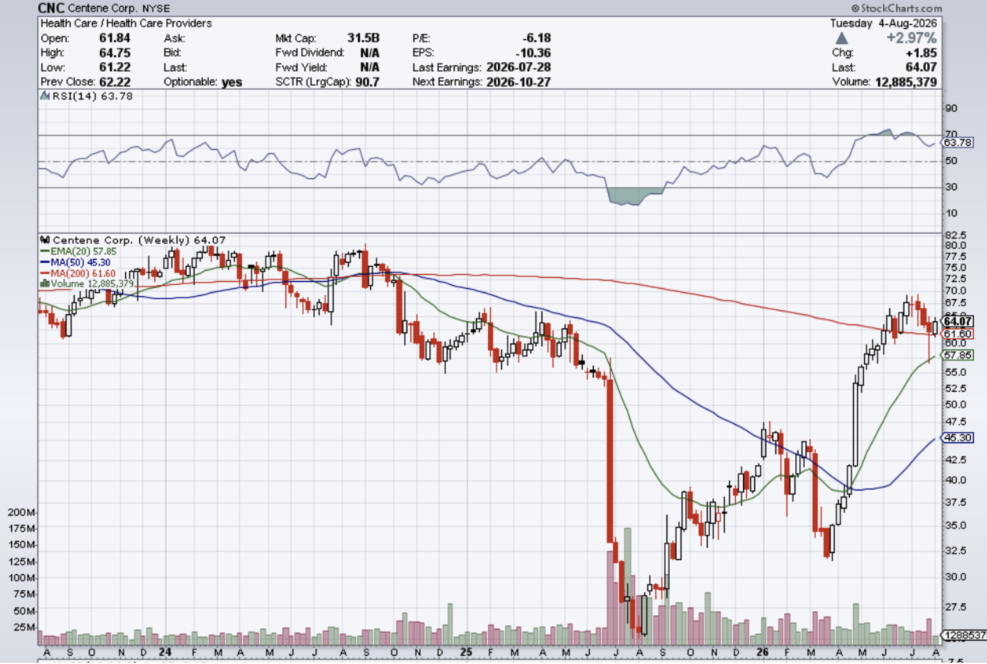987x664 pixels.
Task: Click the 27.5 price axis label
Action: coord(955,607)
